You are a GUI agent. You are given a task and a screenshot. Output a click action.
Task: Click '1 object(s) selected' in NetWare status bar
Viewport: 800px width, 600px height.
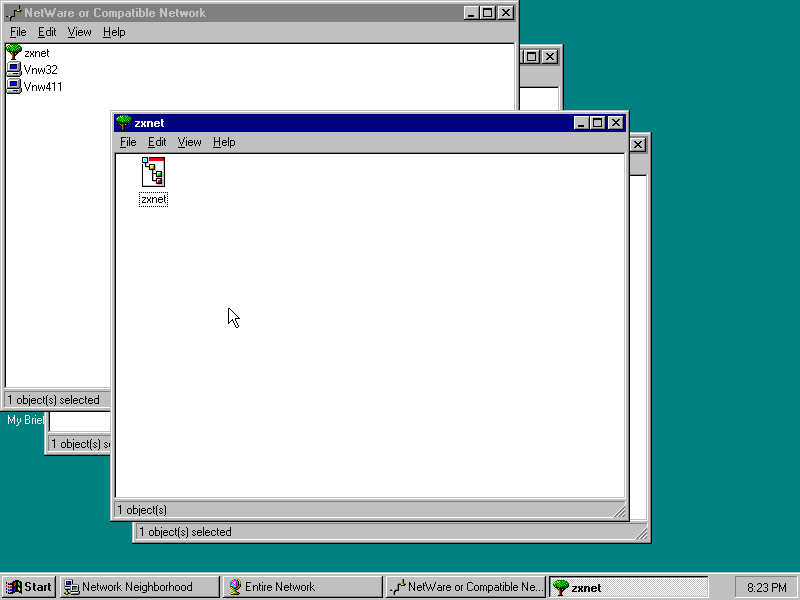click(x=53, y=399)
